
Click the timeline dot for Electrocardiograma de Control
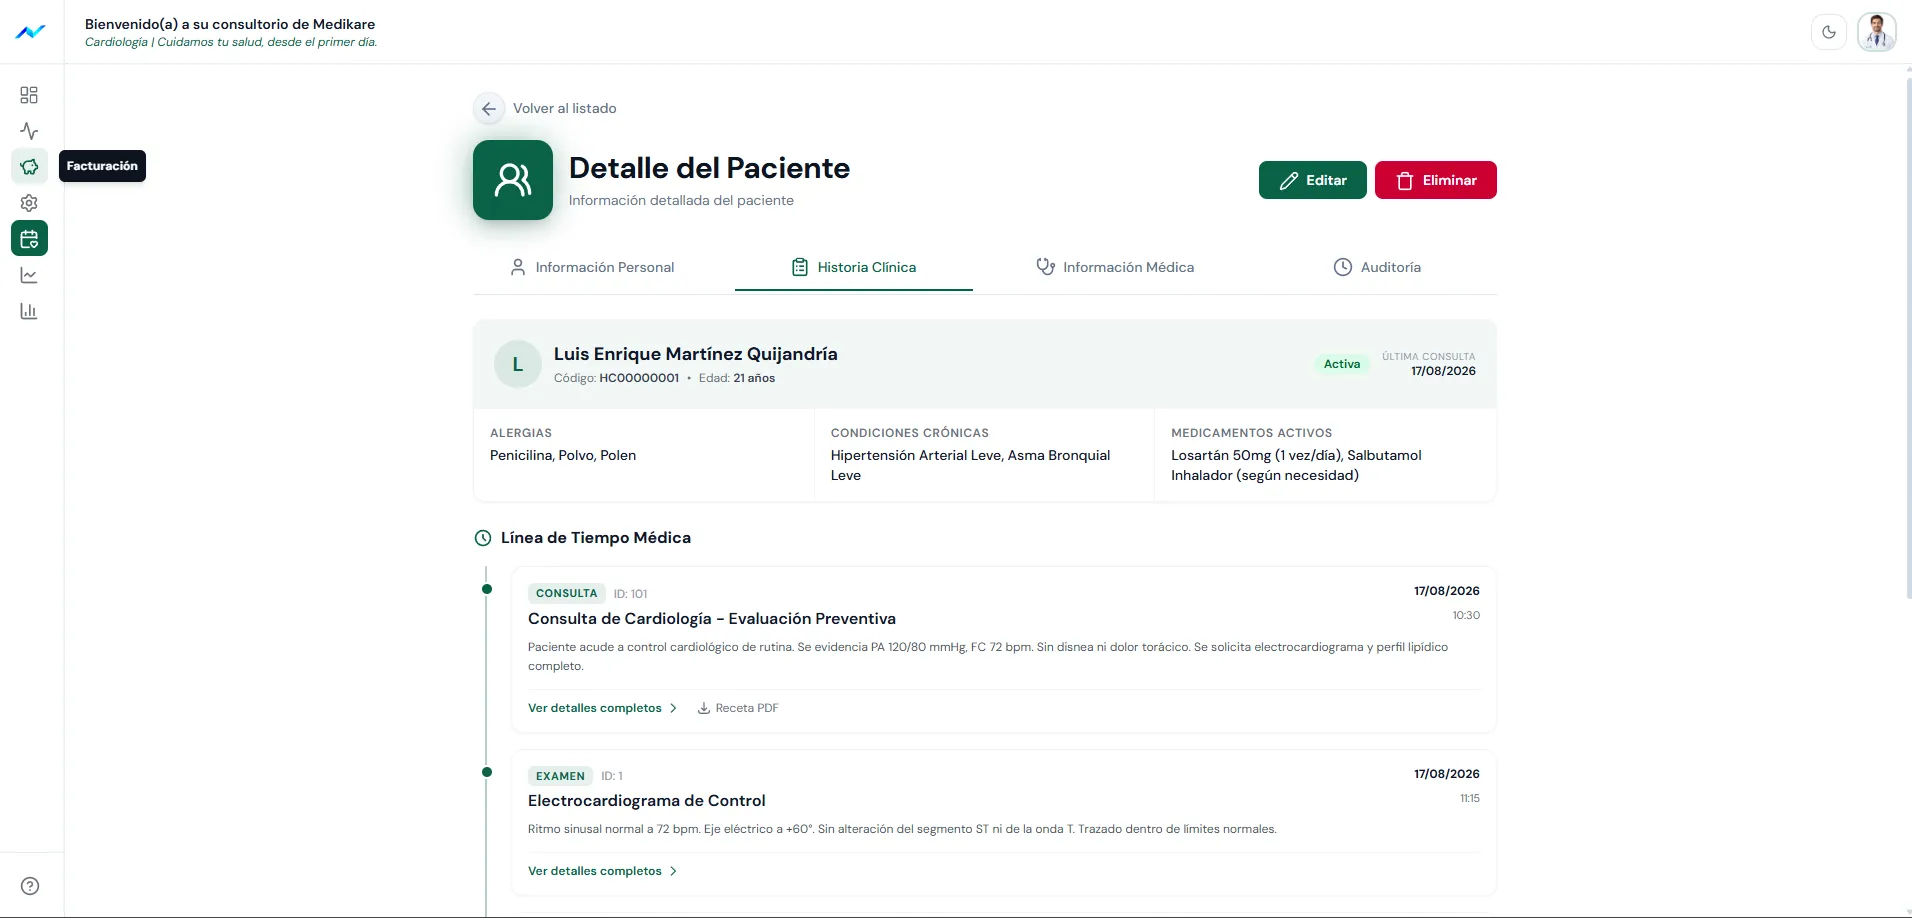pyautogui.click(x=487, y=772)
